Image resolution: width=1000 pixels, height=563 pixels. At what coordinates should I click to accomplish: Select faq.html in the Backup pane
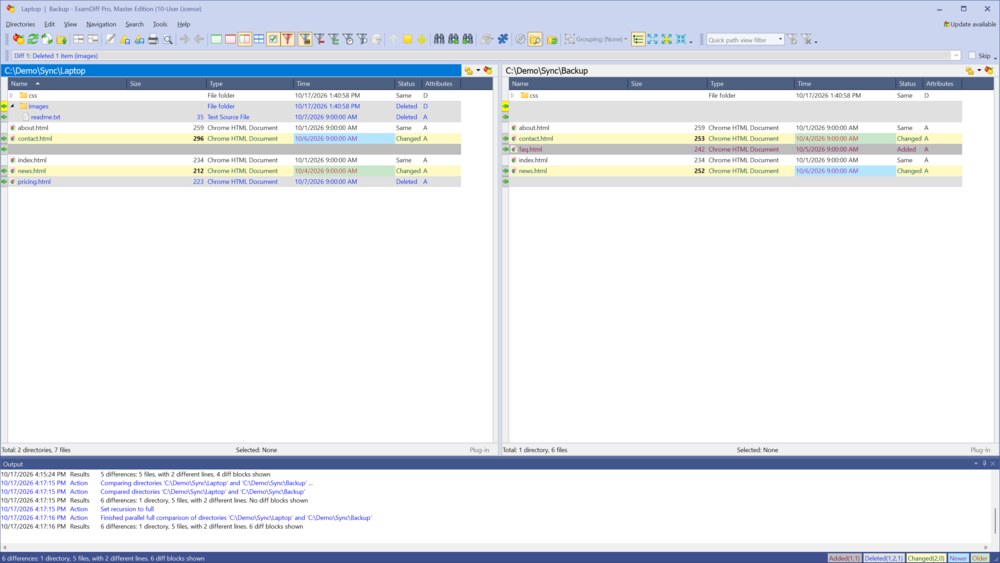coord(531,149)
